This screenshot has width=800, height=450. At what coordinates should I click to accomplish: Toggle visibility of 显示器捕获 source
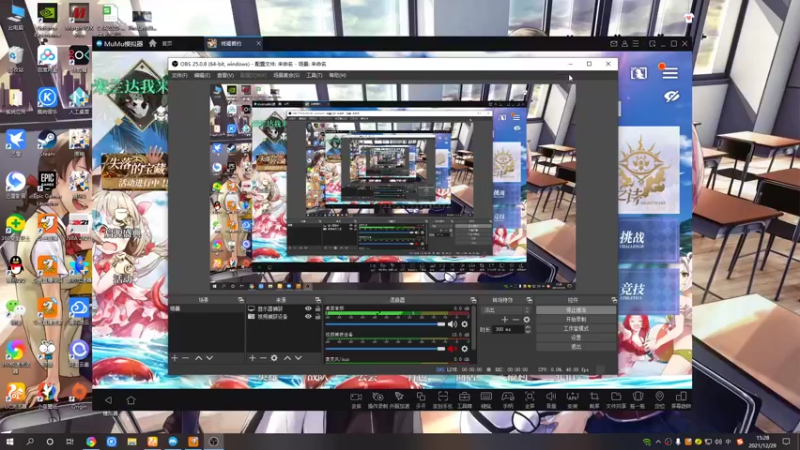coord(308,309)
